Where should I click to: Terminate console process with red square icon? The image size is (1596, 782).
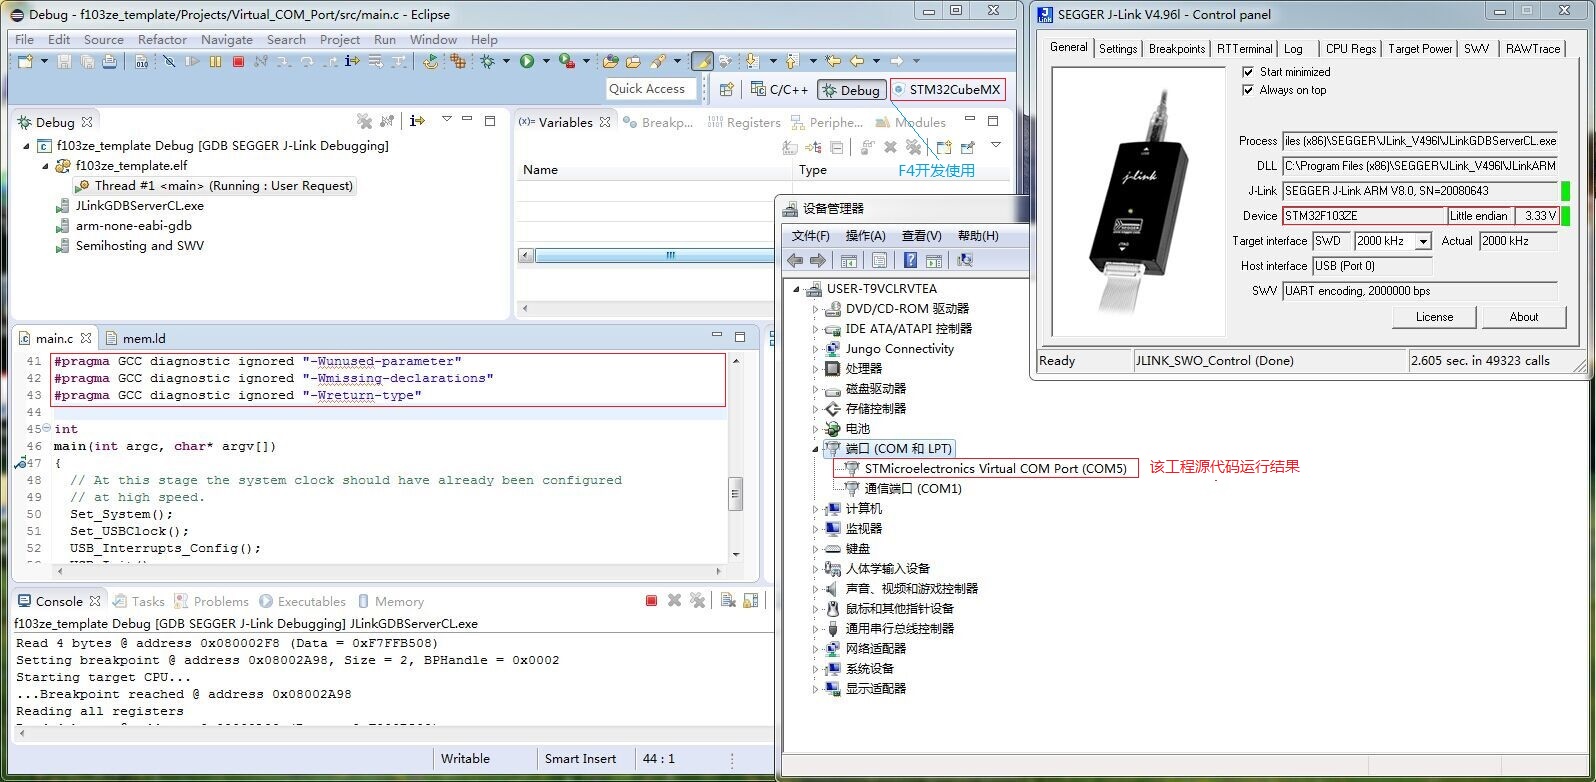[x=651, y=601]
